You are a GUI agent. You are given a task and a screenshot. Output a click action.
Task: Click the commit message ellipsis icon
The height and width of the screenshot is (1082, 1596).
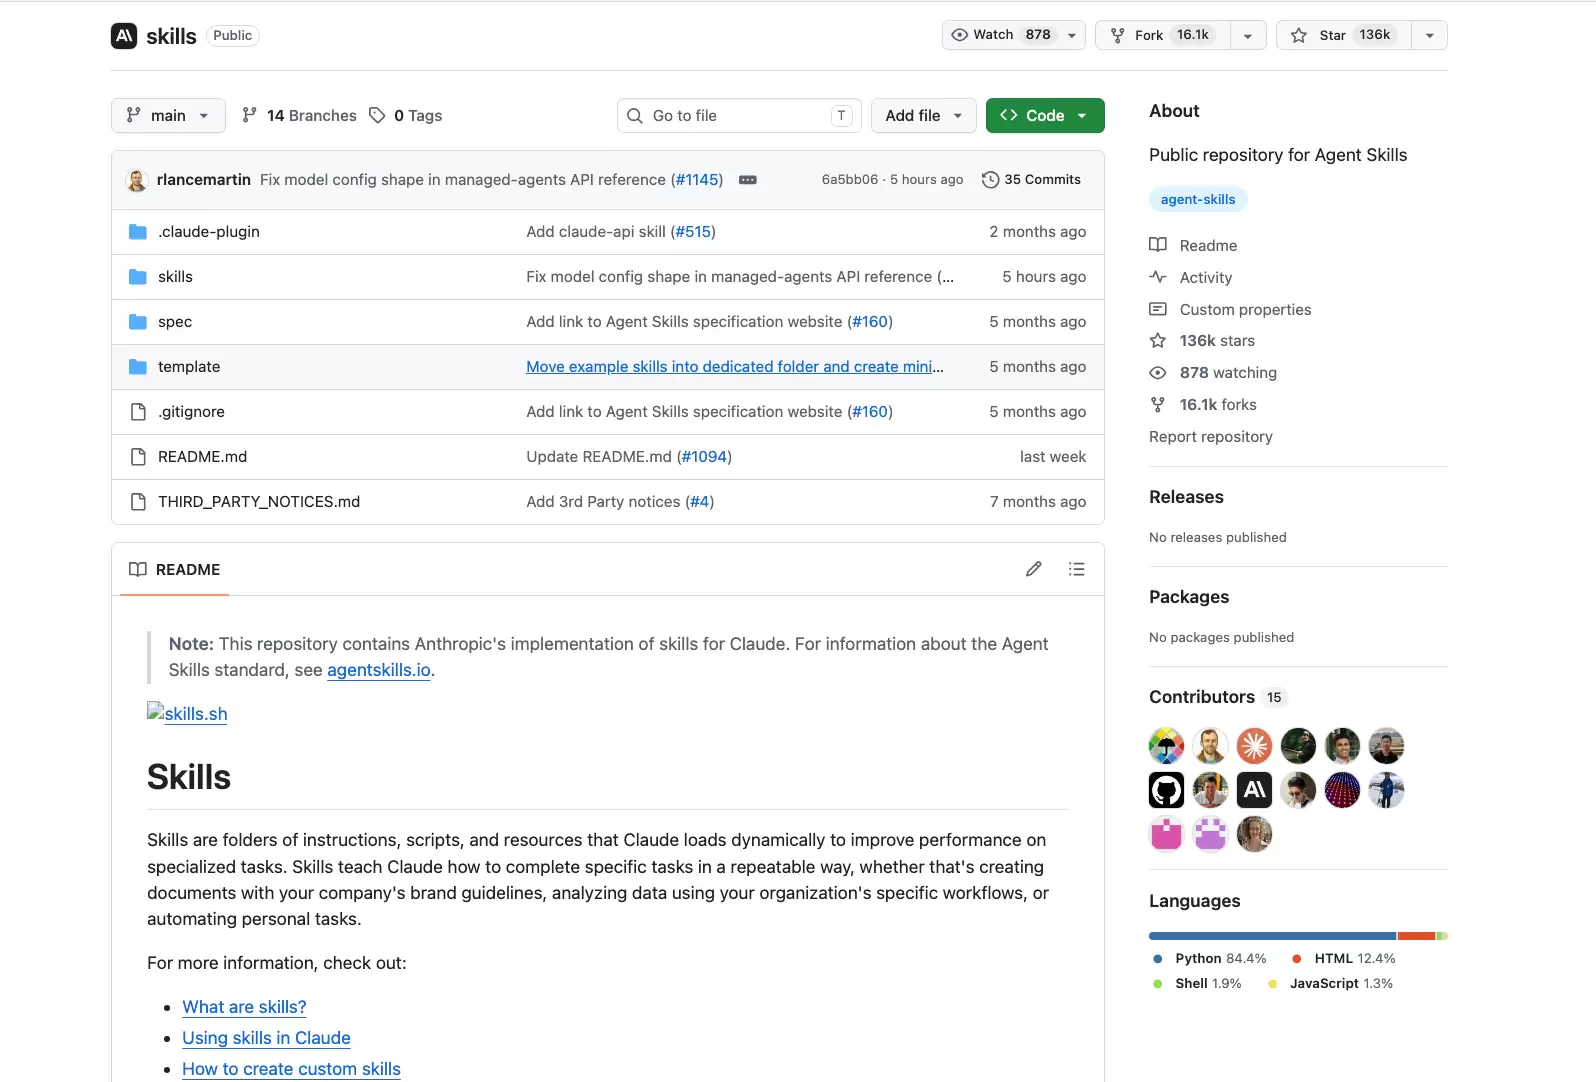point(747,180)
